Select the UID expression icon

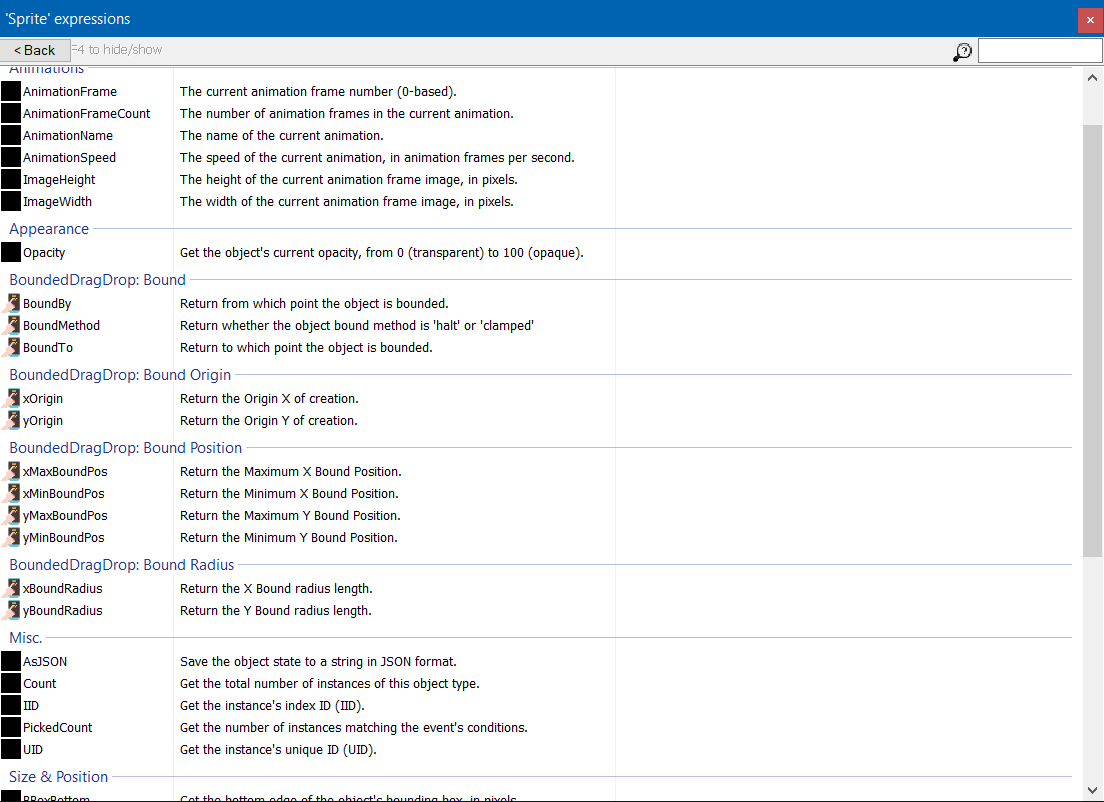tap(11, 749)
